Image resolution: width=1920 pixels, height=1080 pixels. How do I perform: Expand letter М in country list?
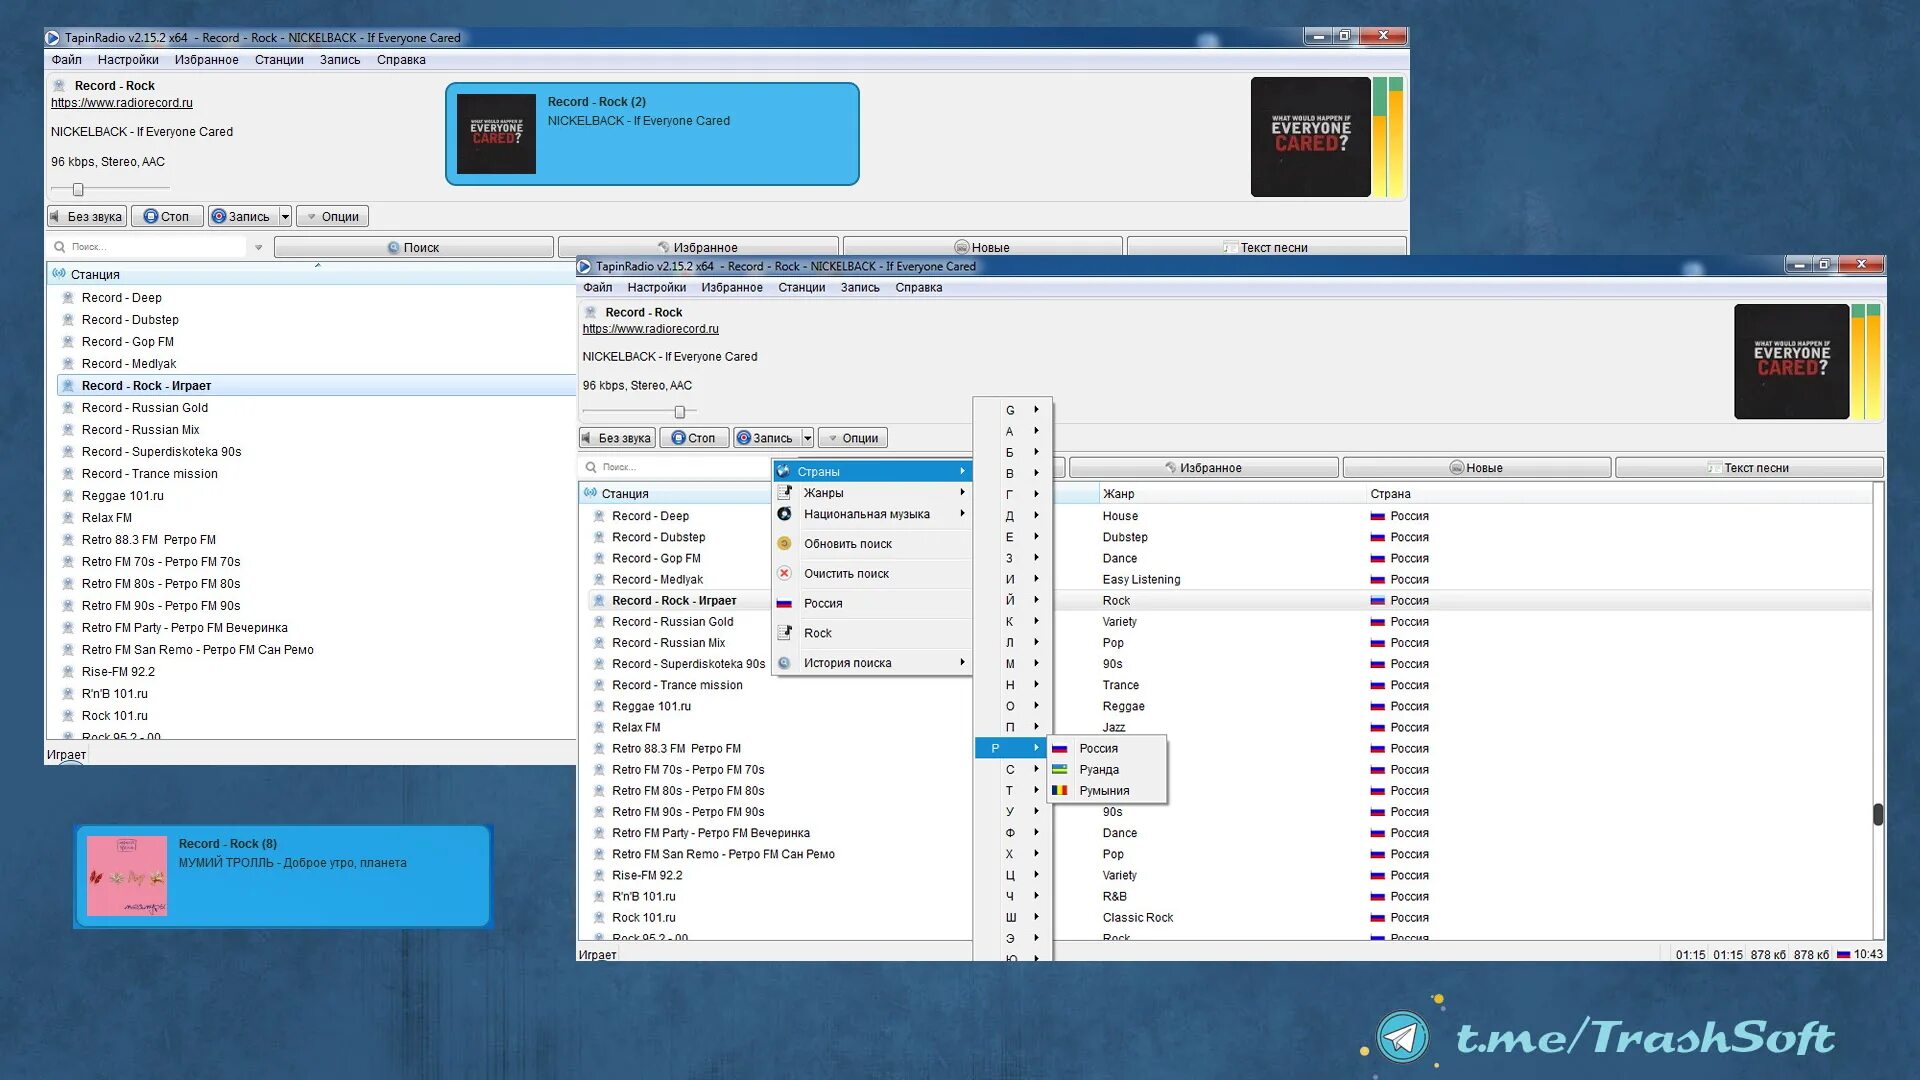[x=1012, y=663]
